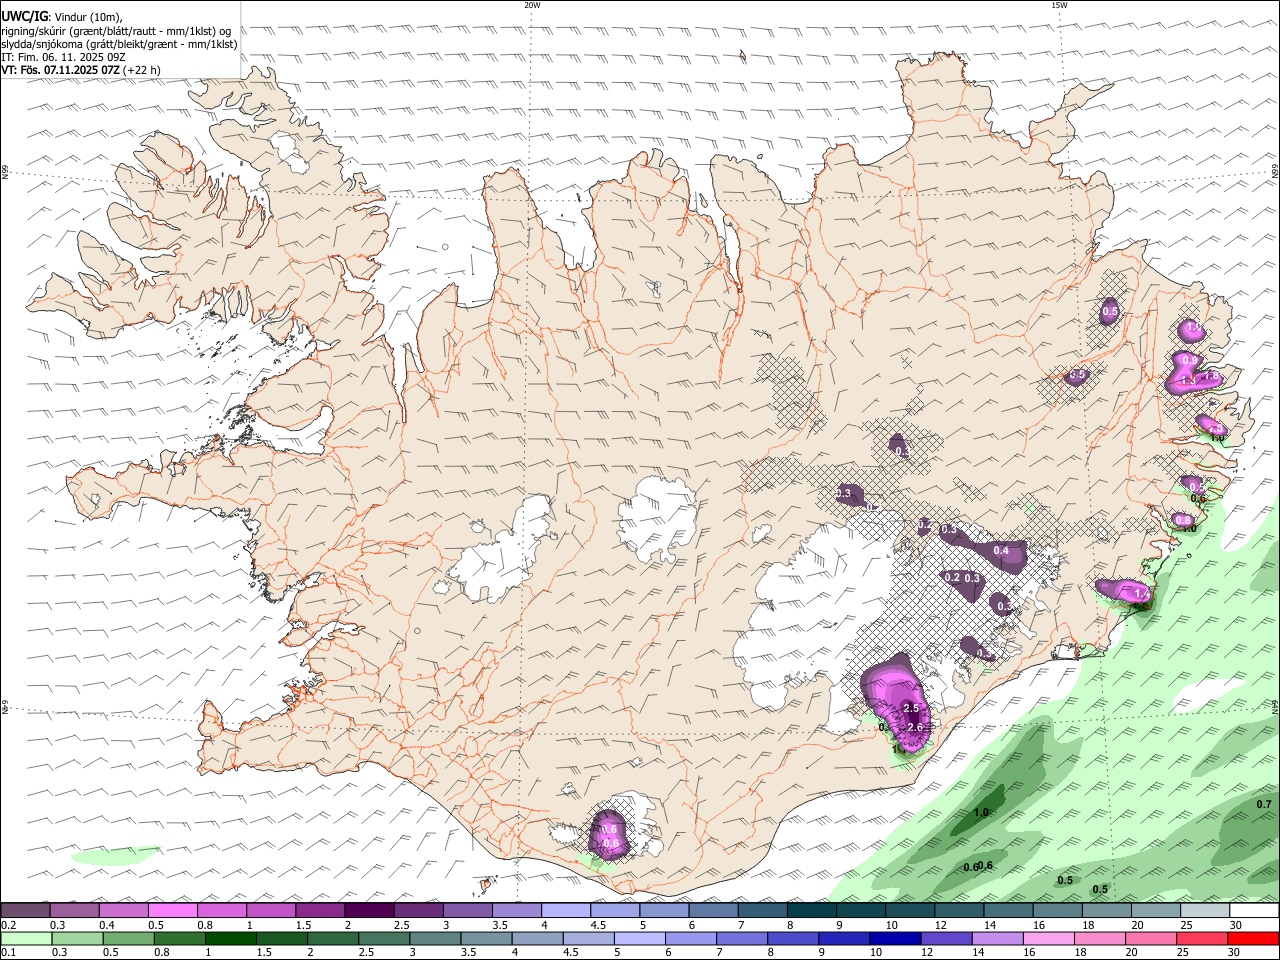The height and width of the screenshot is (960, 1280).
Task: Select upper legend swatch between 12 and 14
Action: pos(959,910)
